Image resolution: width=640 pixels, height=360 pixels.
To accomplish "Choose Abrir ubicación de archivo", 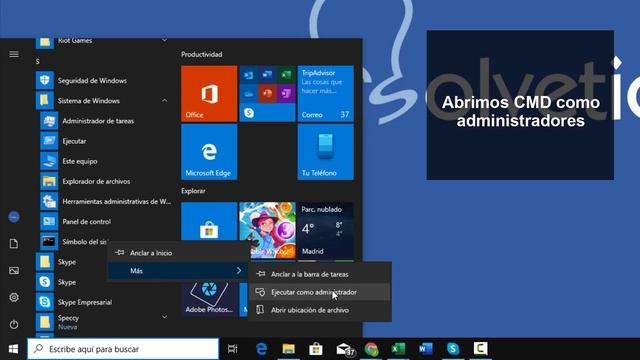I will [x=320, y=310].
